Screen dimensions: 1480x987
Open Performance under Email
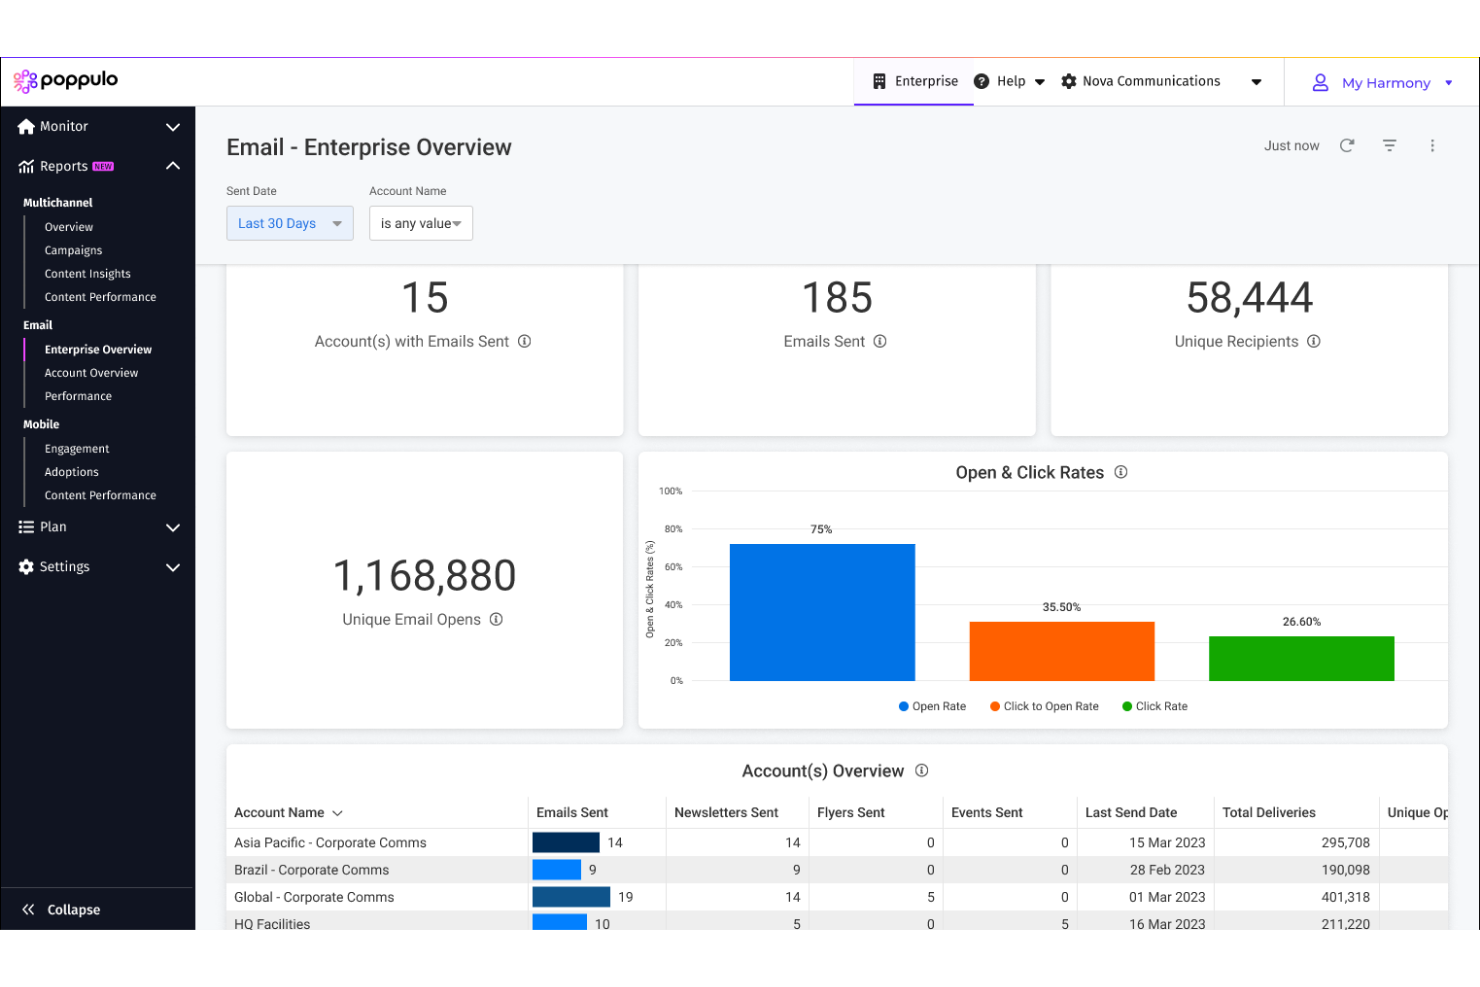[78, 397]
